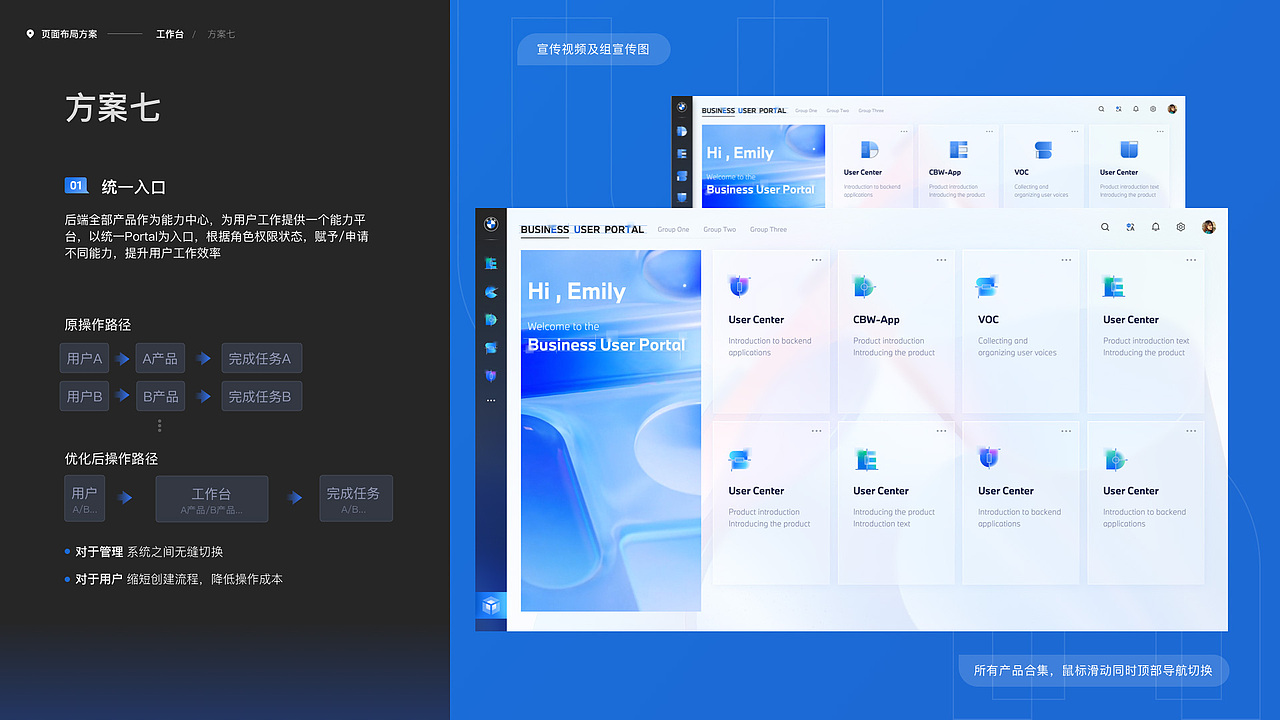
Task: Open settings gear in front window header
Action: [x=1181, y=227]
